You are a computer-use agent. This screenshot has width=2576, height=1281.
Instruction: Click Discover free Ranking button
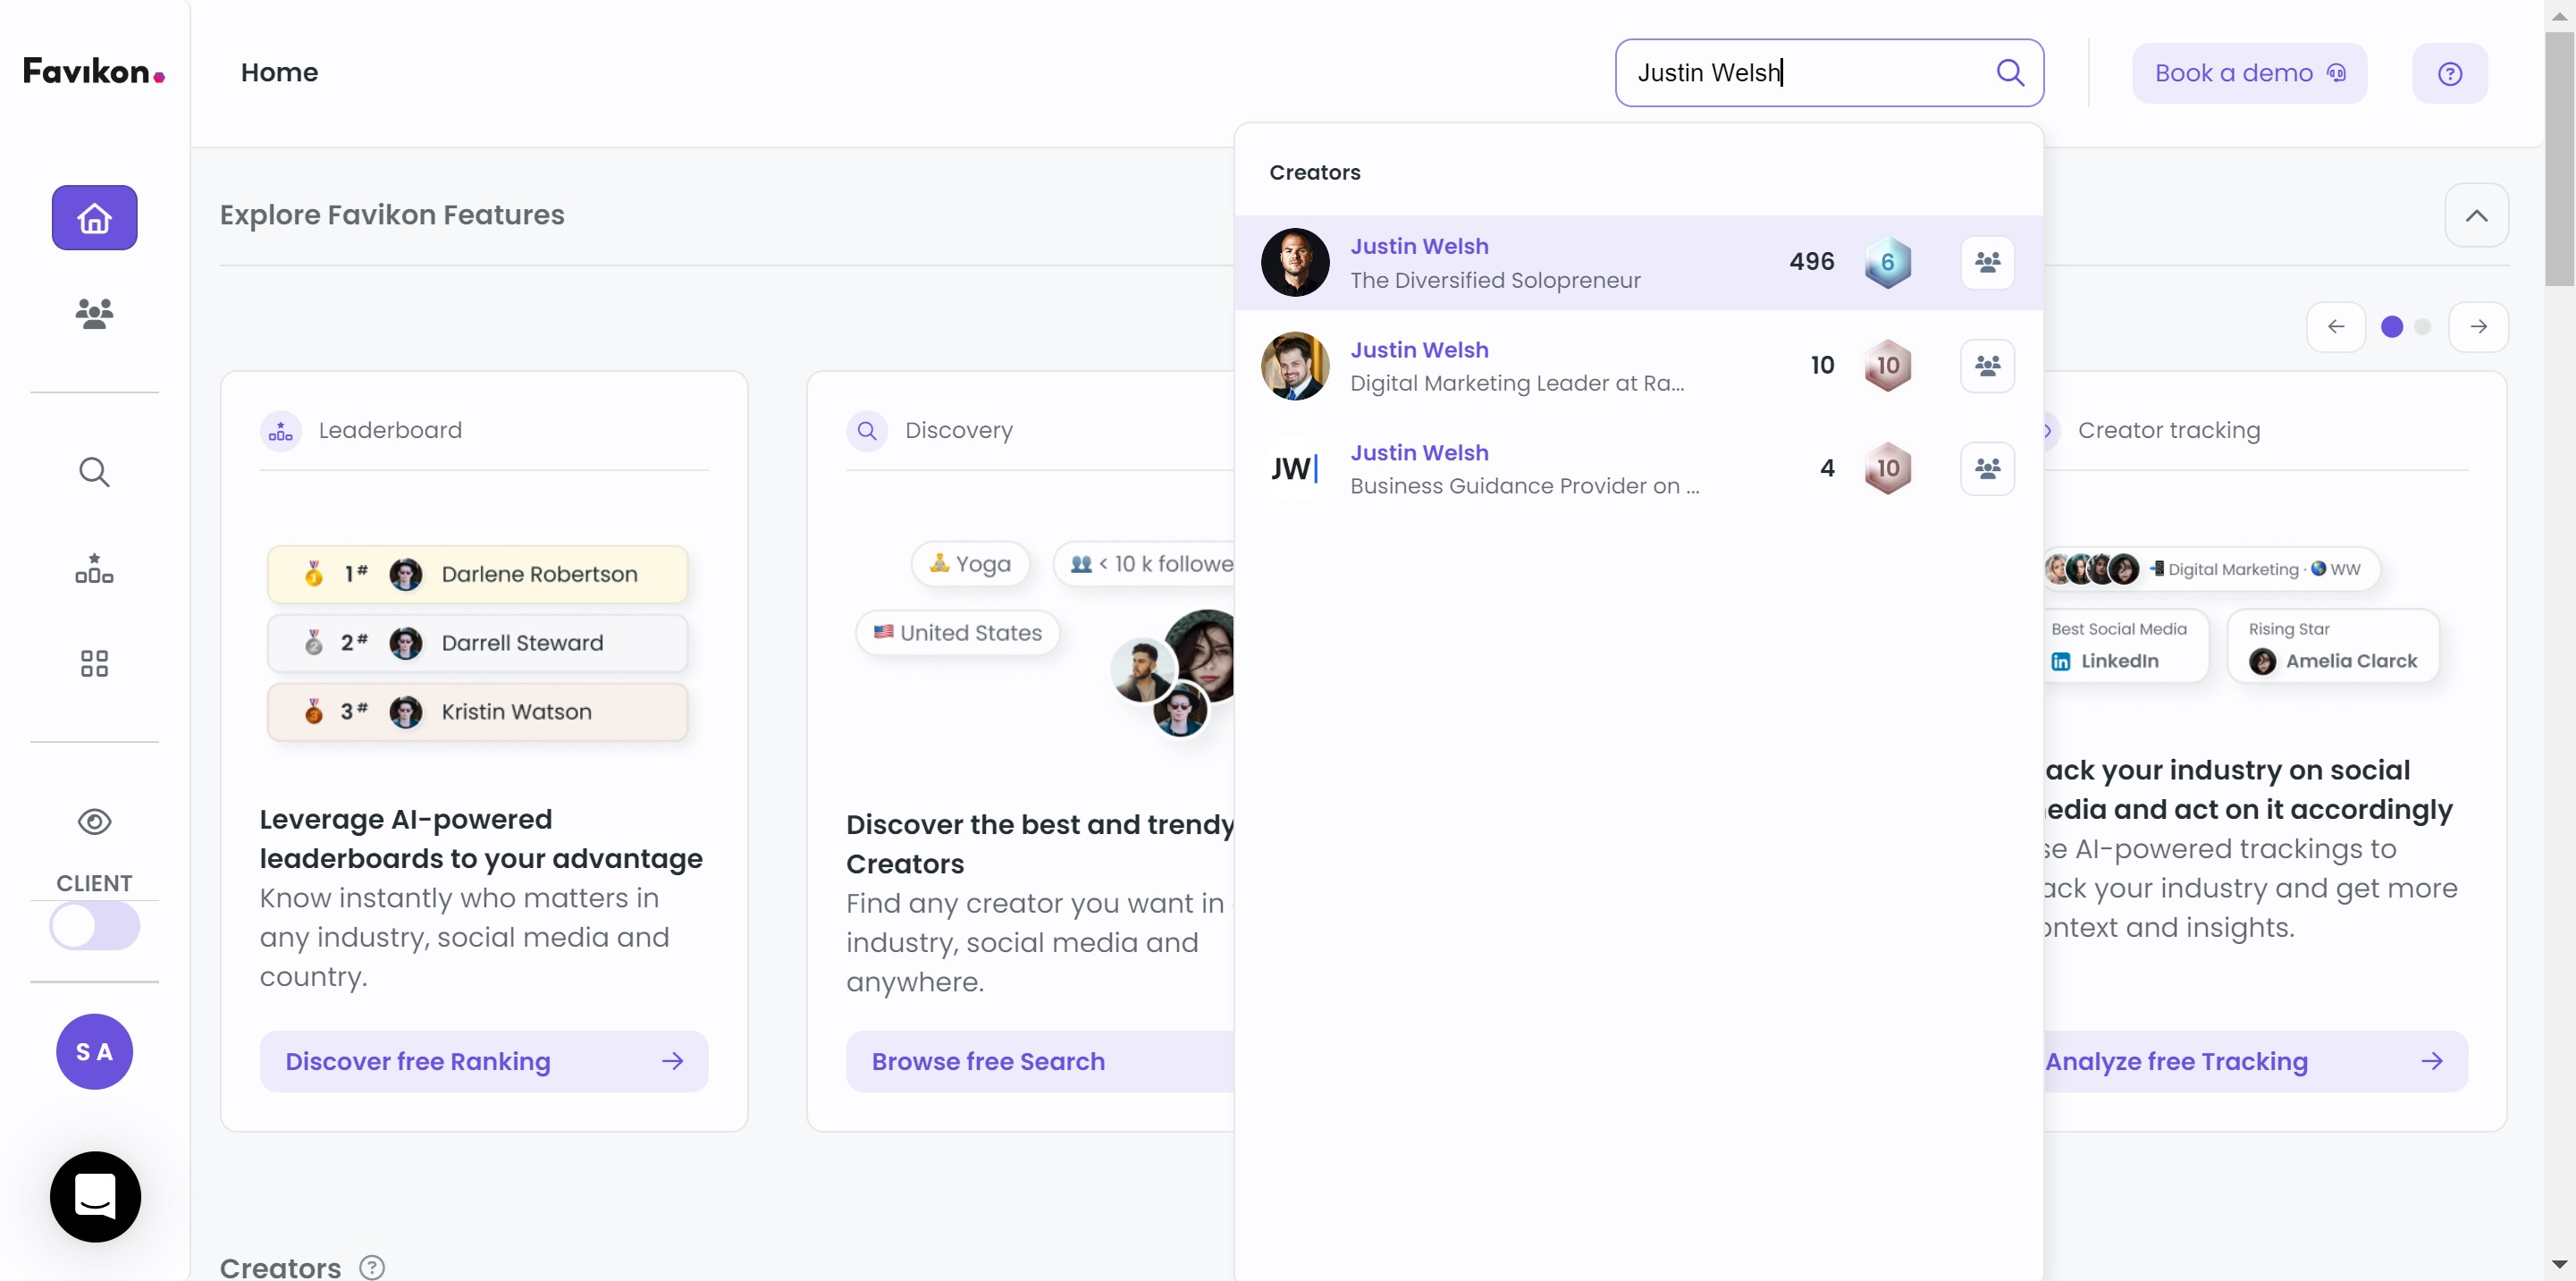point(483,1061)
